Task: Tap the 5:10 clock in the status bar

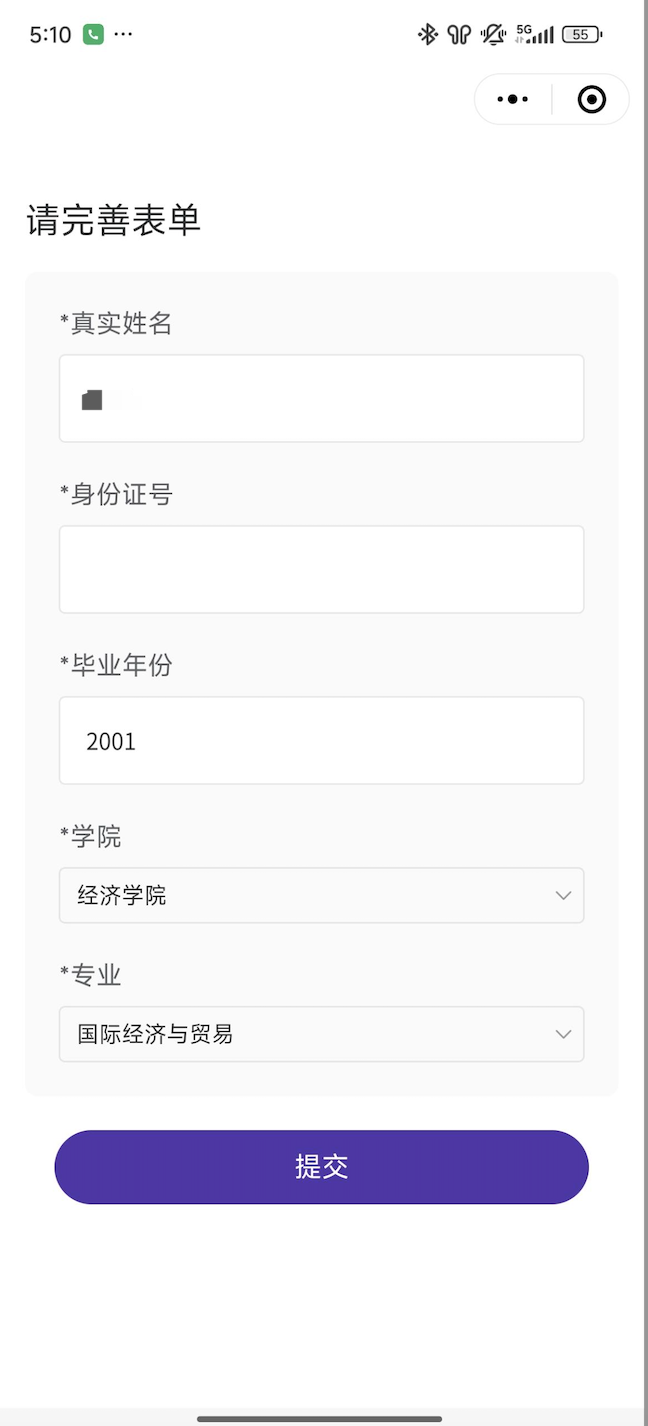Action: pos(50,35)
